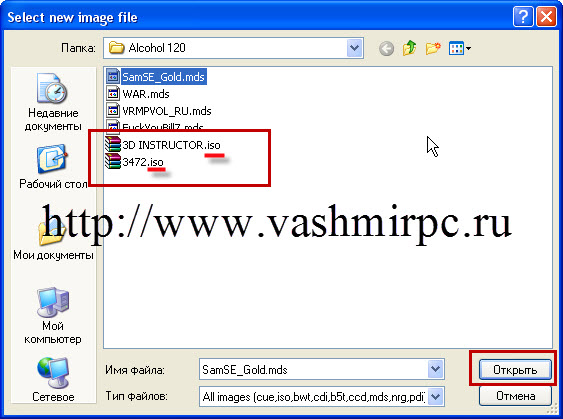Go to Рабочий стол in the places bar

coord(53,166)
